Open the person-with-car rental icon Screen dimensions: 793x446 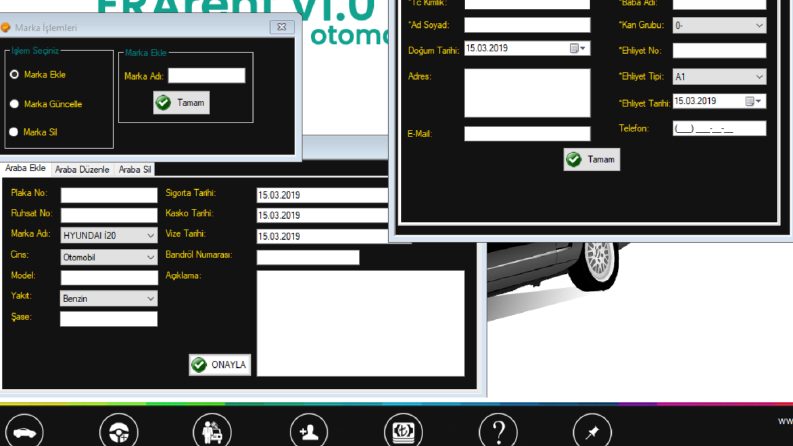coord(212,431)
